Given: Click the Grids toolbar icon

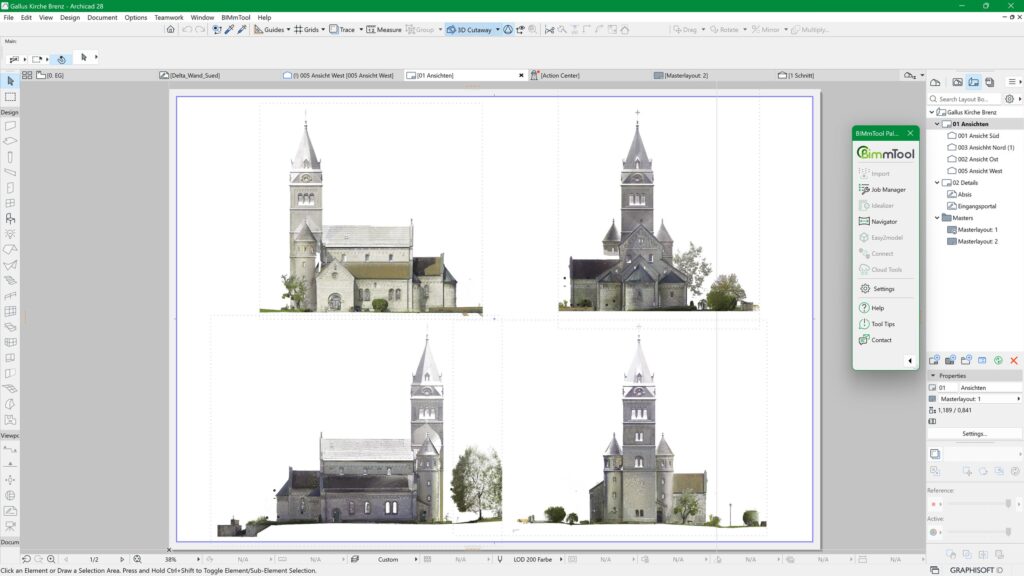Looking at the screenshot, I should [x=303, y=29].
